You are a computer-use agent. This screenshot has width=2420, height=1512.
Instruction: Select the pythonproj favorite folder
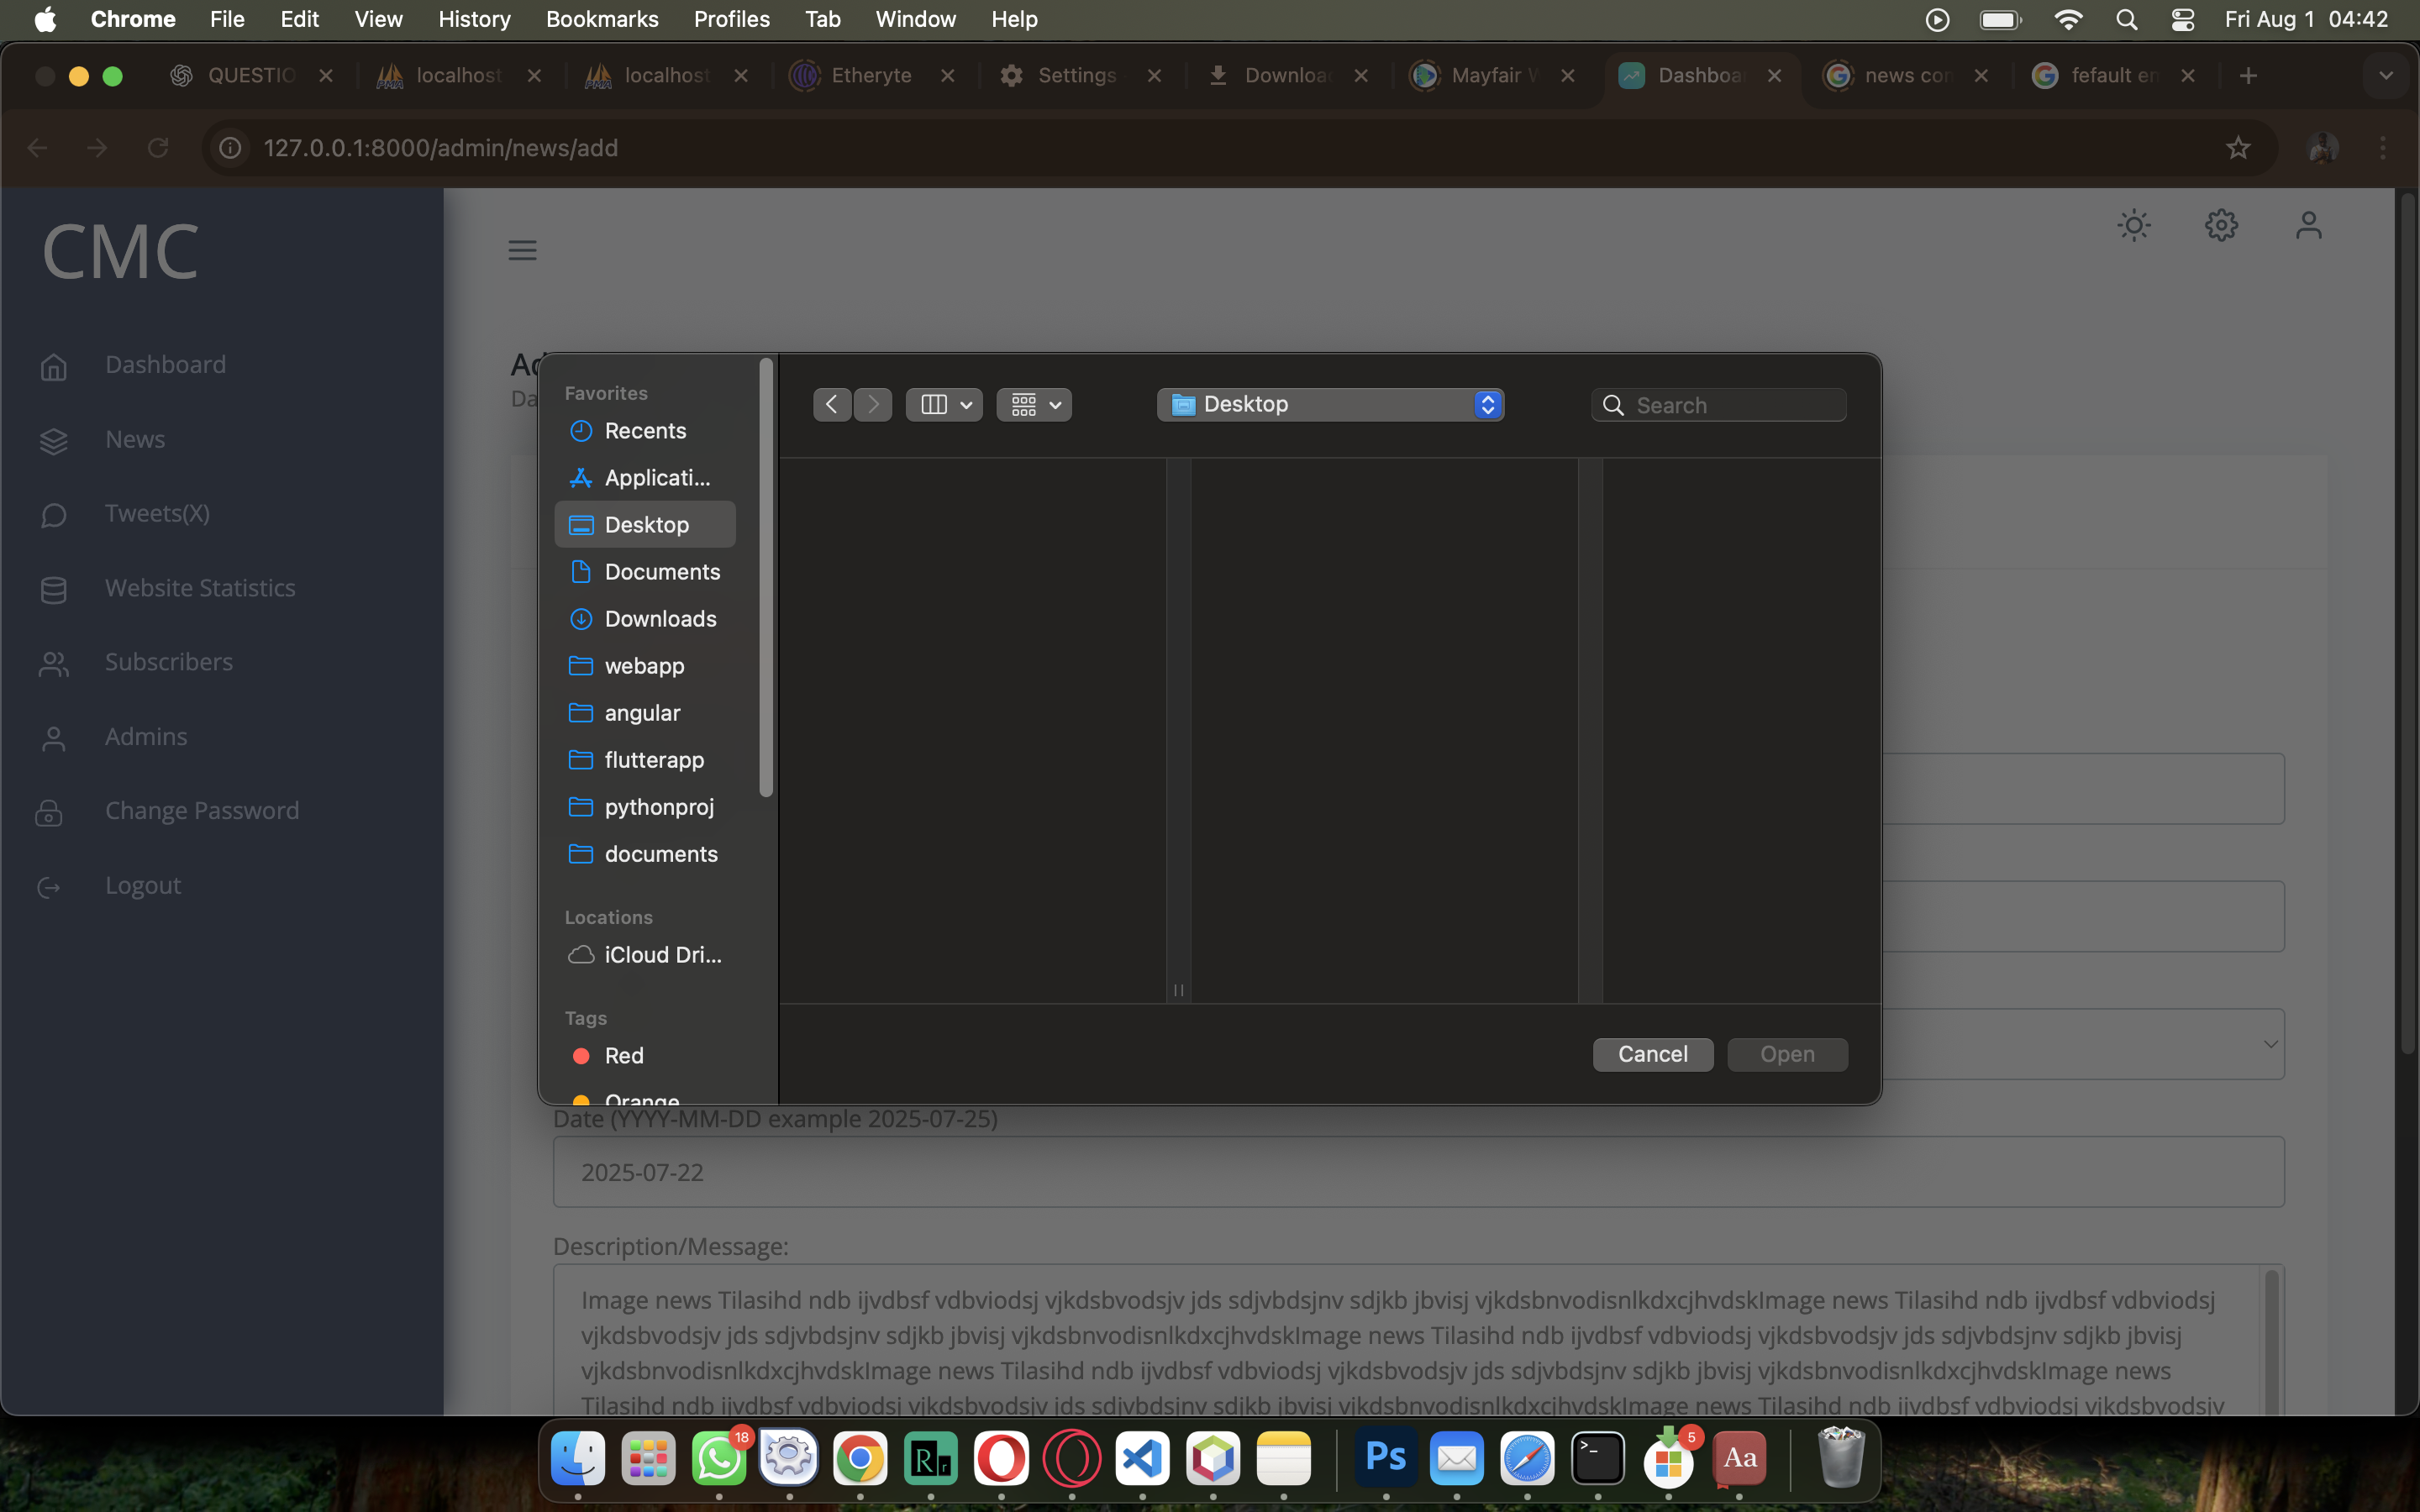pyautogui.click(x=659, y=807)
